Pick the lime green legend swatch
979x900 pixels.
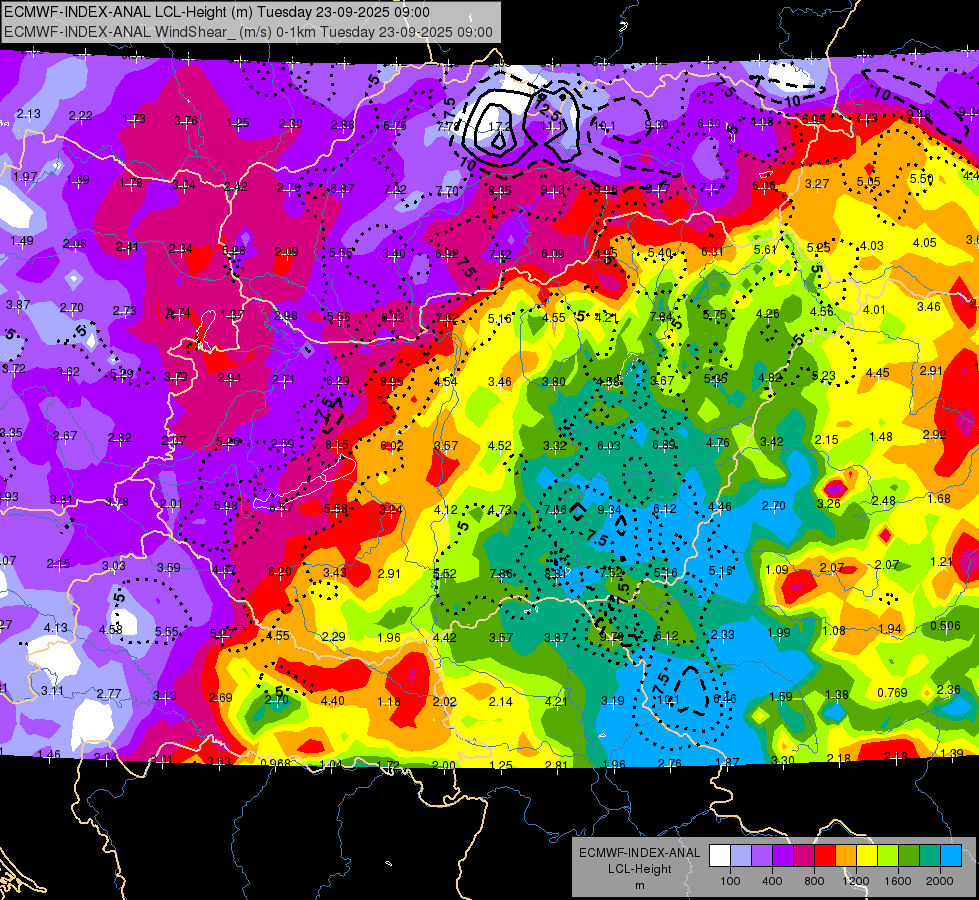888,856
